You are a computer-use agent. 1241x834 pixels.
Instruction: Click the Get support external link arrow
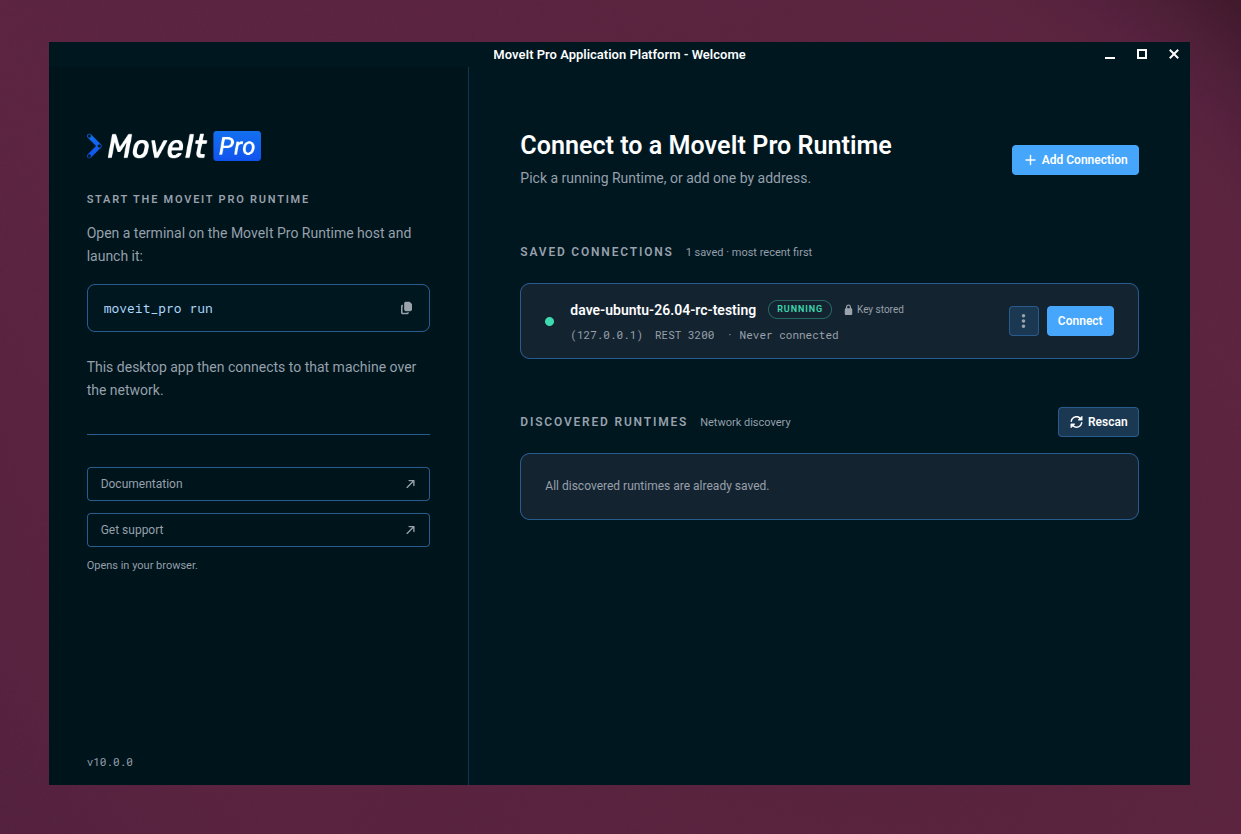pos(410,530)
